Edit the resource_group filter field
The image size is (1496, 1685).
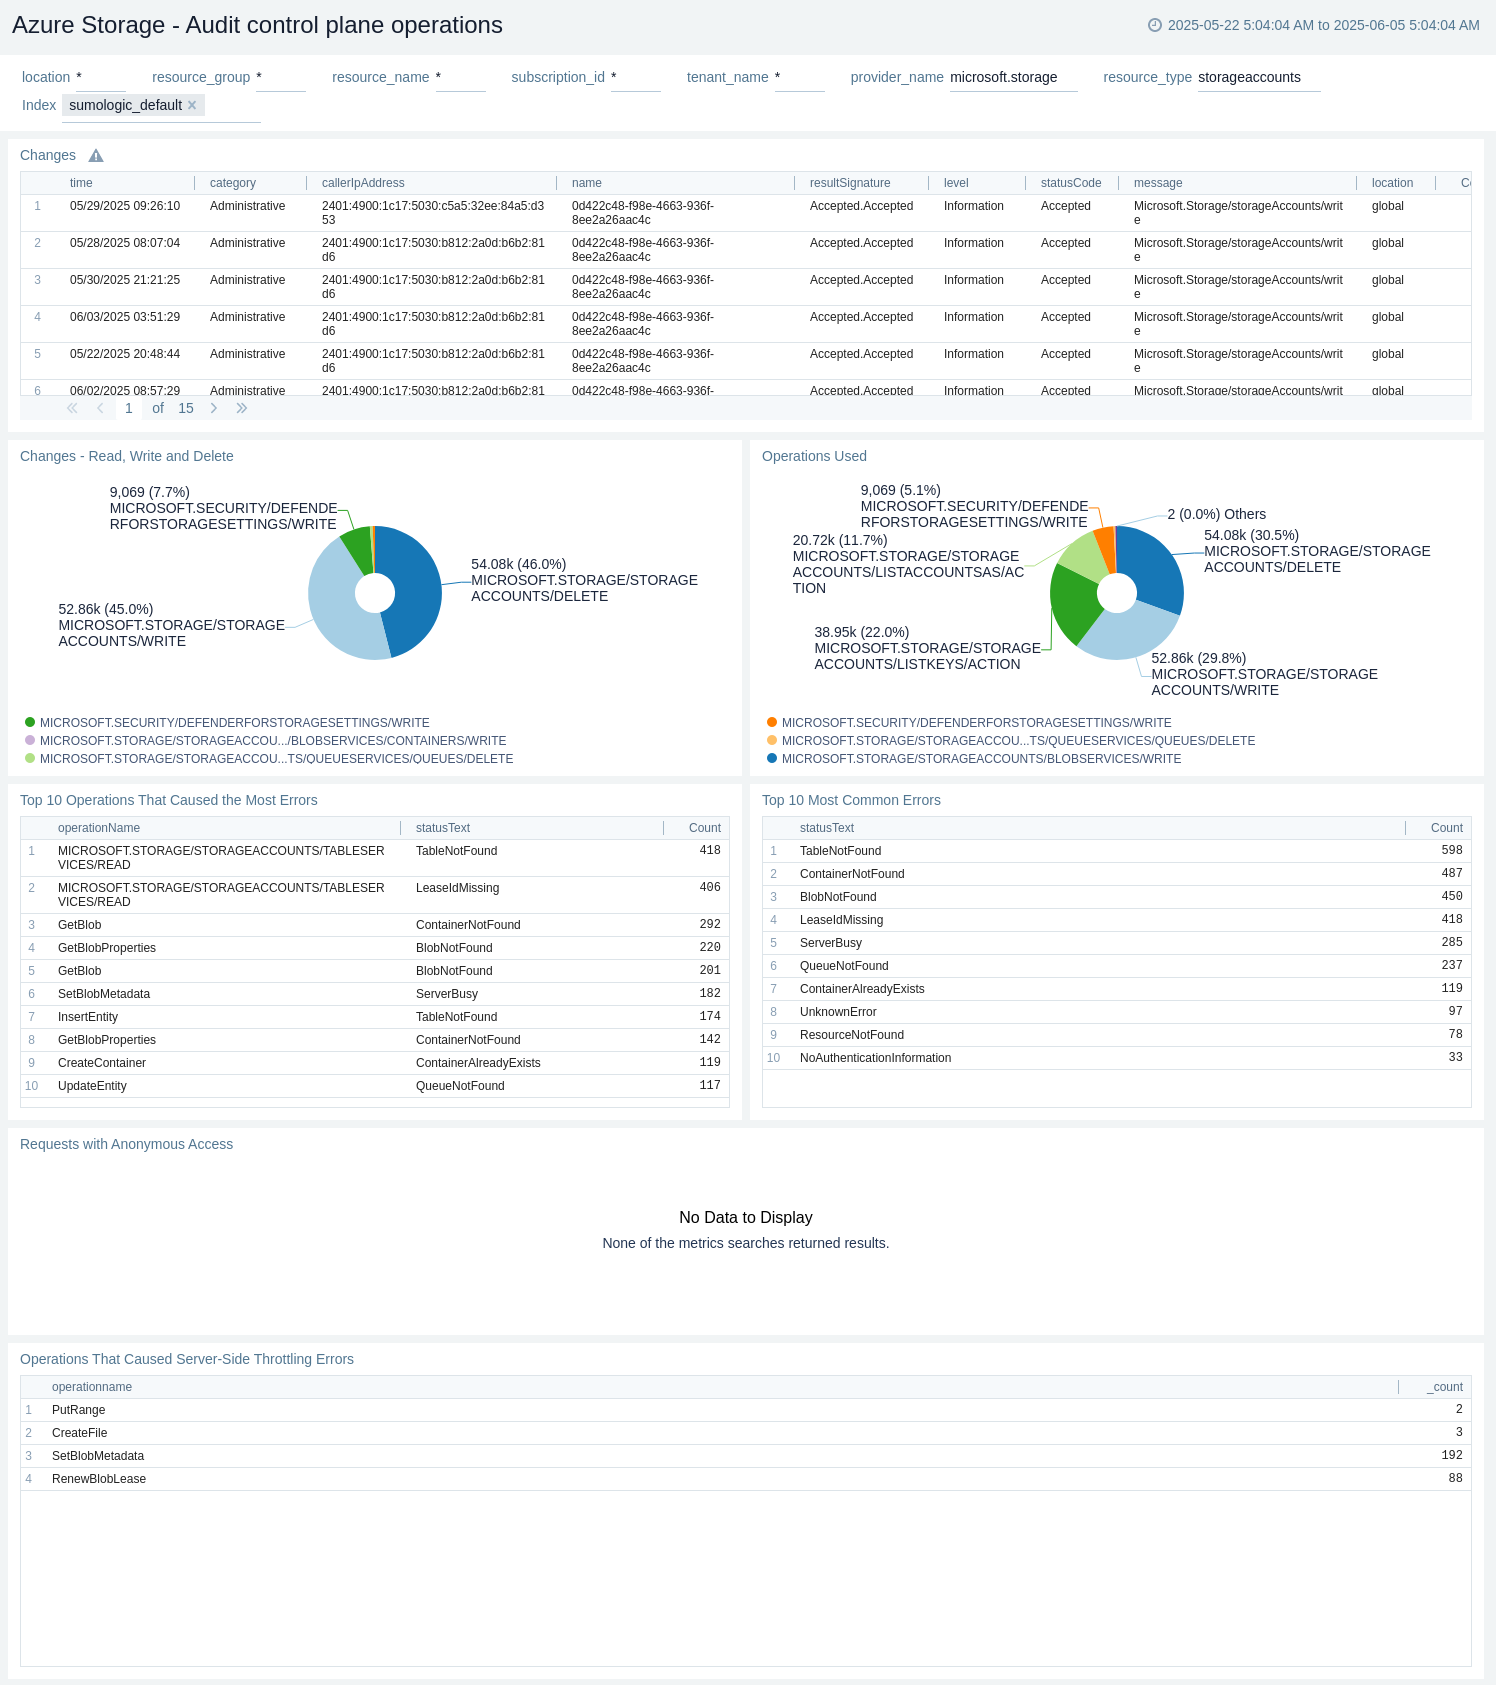click(280, 78)
